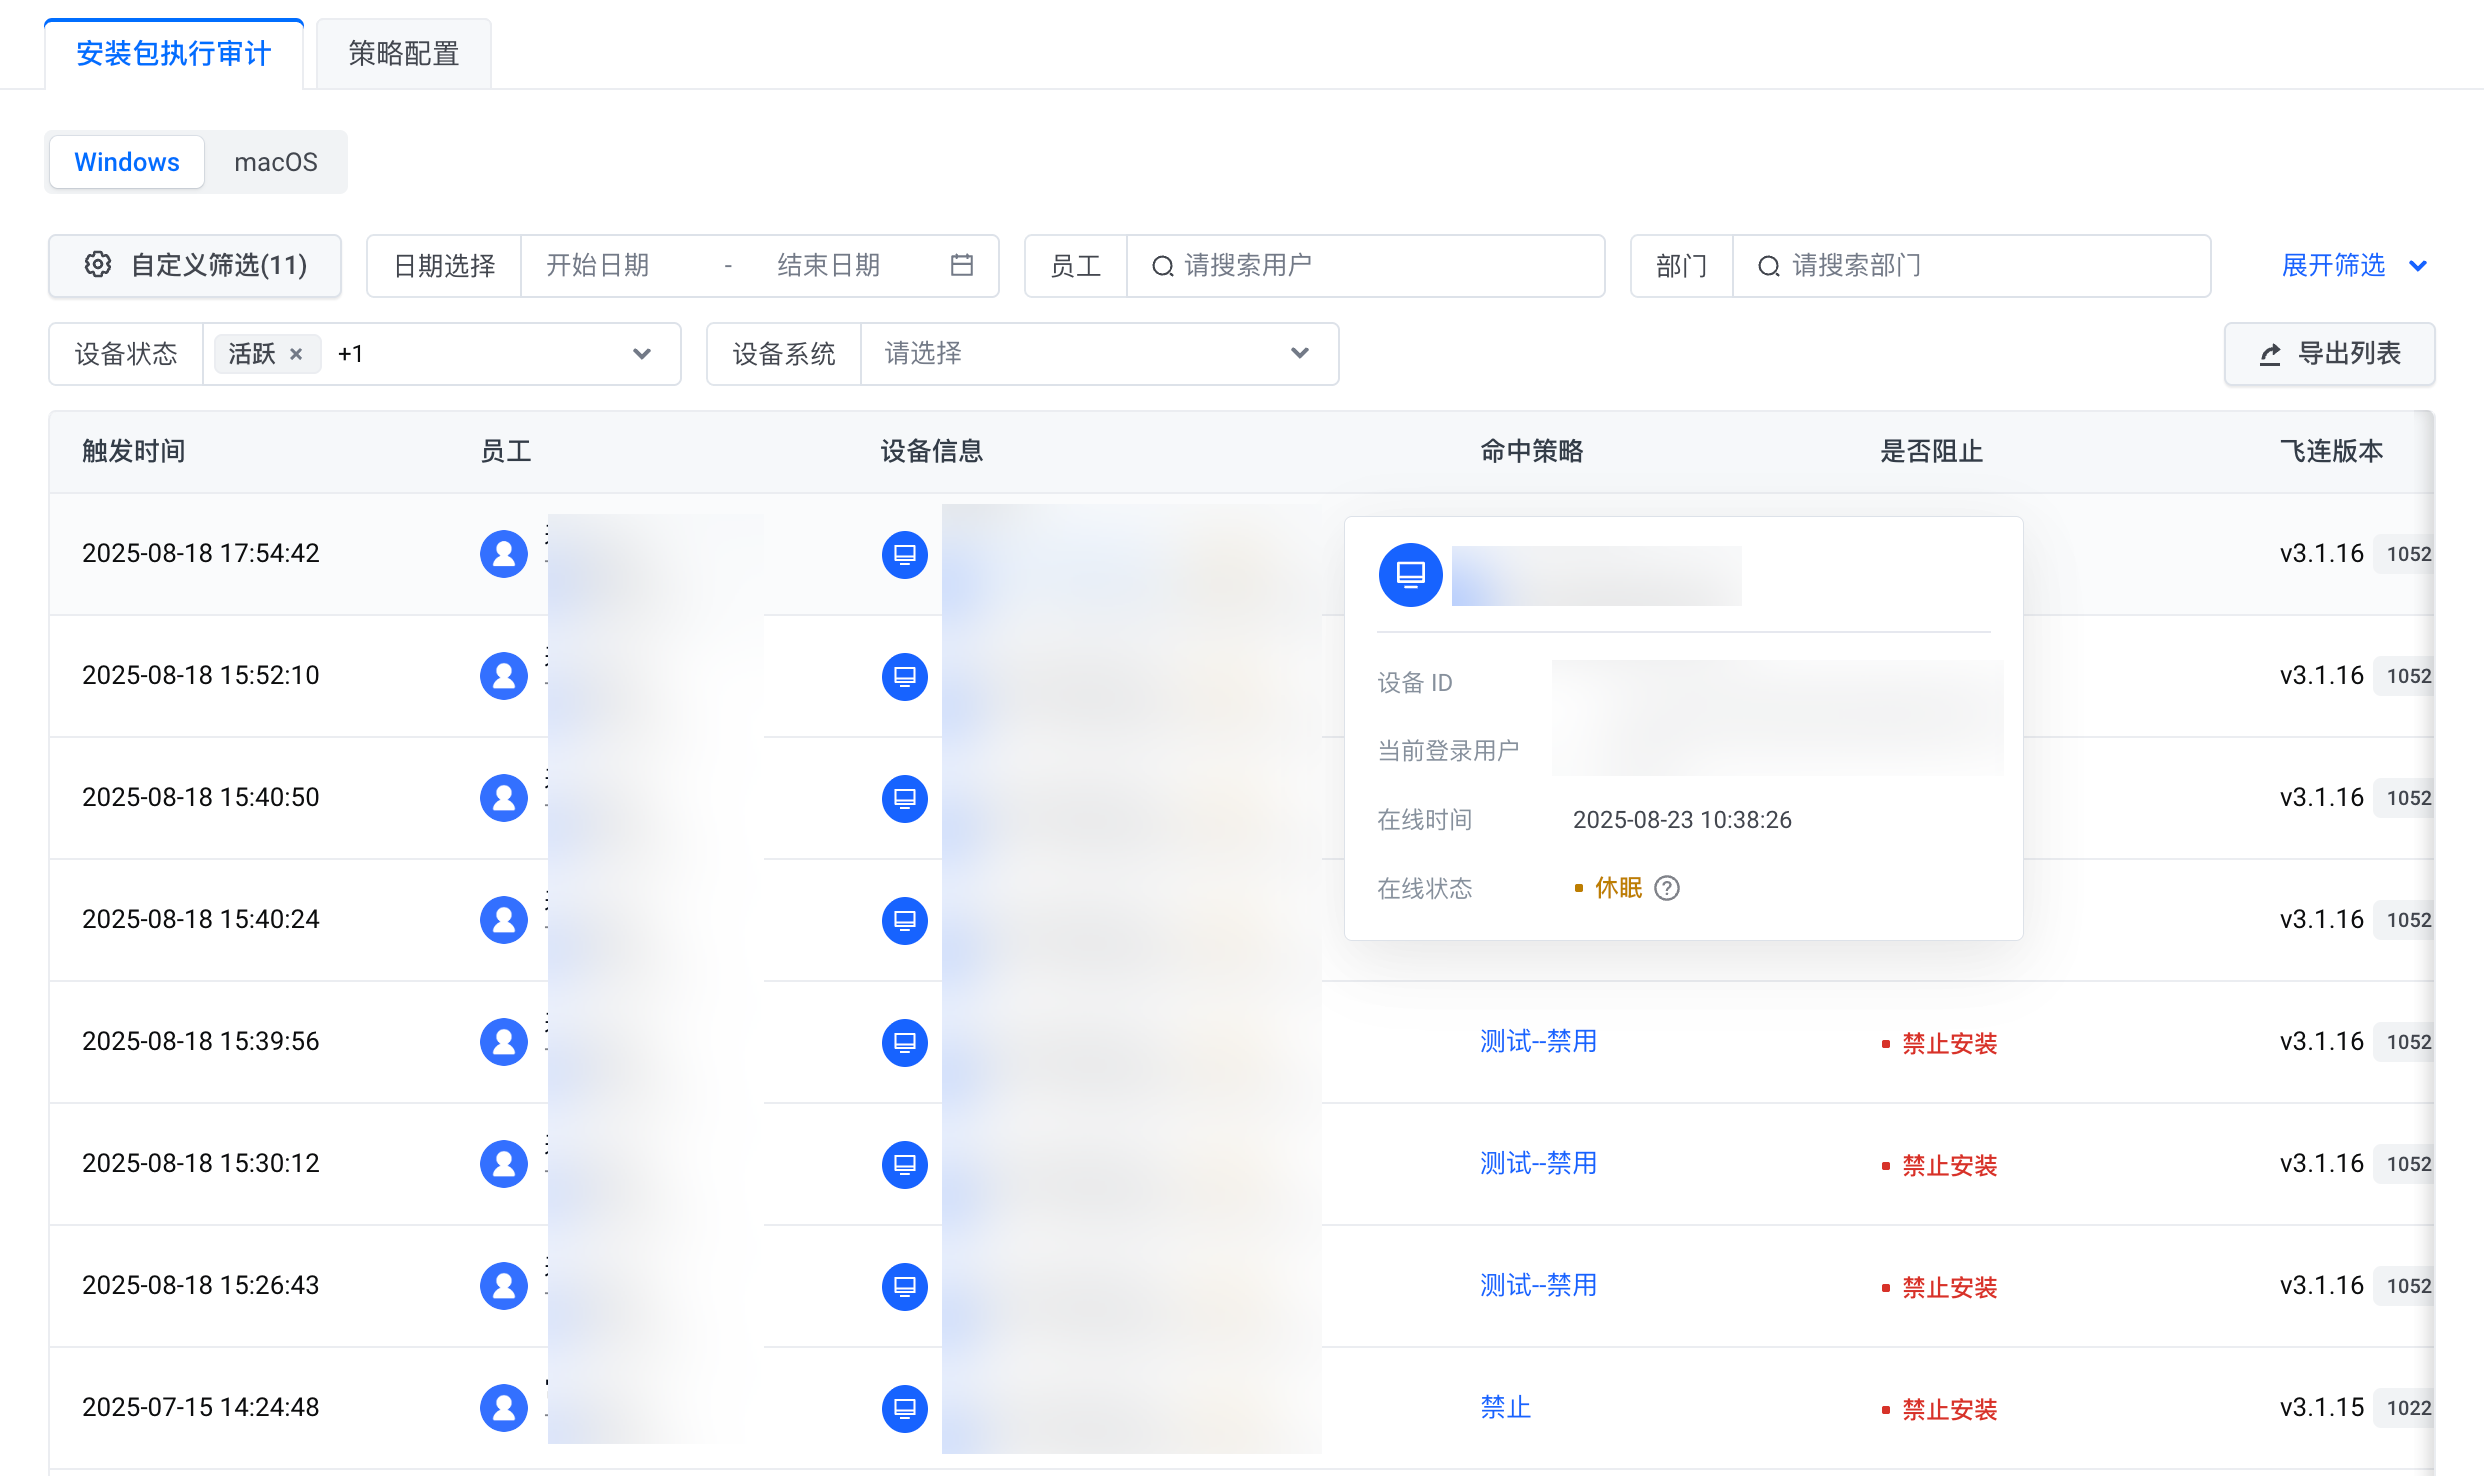
Task: Open the 设备状态 dropdown arrow
Action: 642,354
